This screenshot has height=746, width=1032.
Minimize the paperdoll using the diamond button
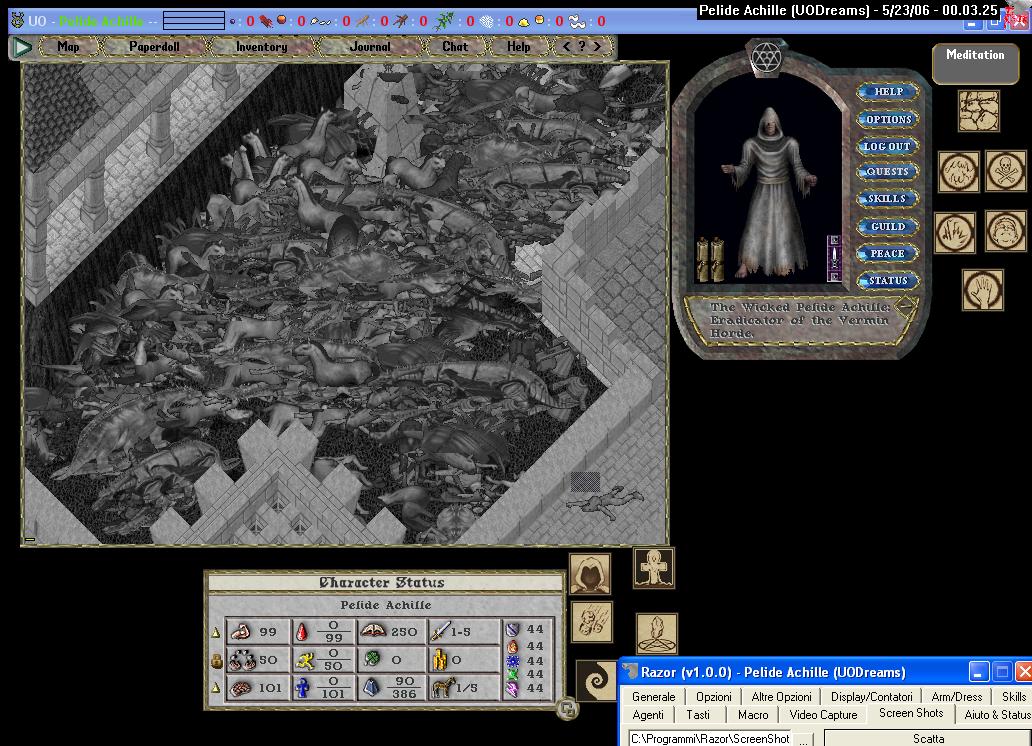click(x=906, y=306)
